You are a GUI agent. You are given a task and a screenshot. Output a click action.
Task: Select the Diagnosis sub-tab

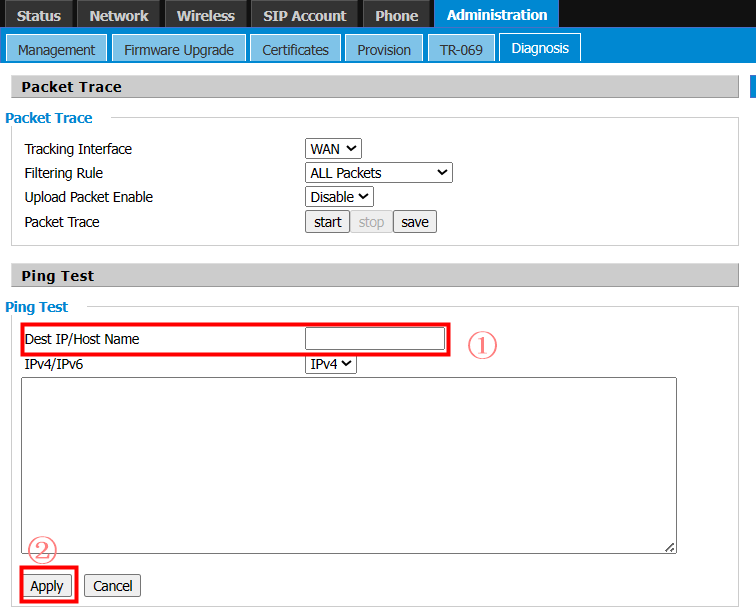click(540, 48)
